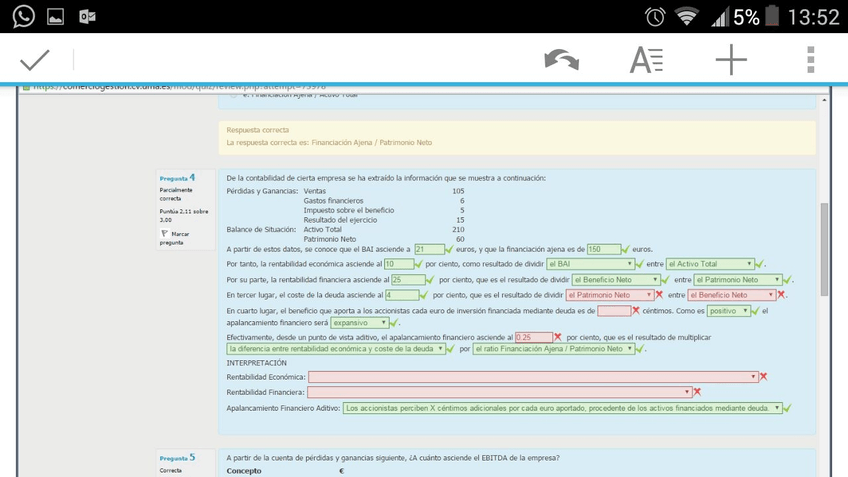Expand the empty Rentabilidad Económica dropdown
The image size is (848, 477).
point(532,377)
